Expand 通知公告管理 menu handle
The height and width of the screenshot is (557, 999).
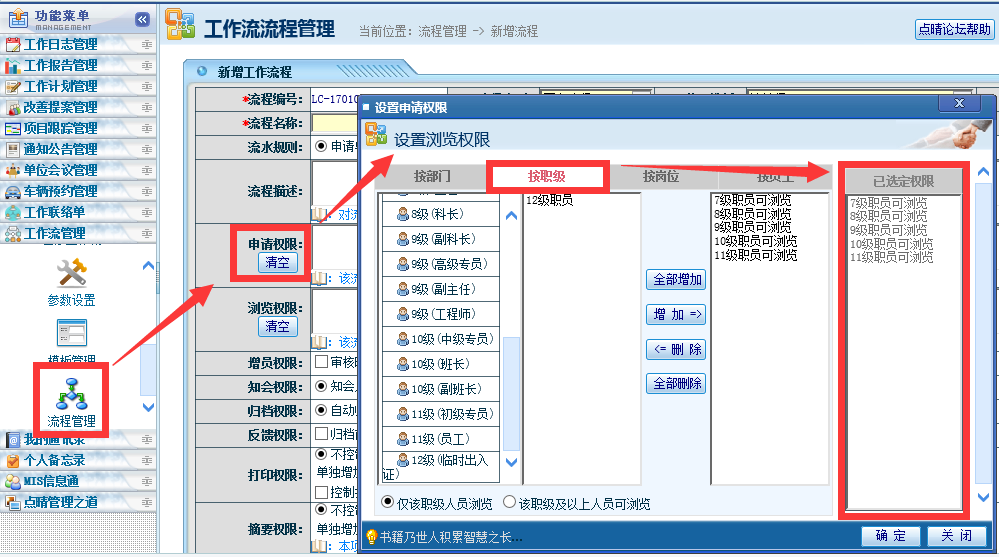click(147, 150)
